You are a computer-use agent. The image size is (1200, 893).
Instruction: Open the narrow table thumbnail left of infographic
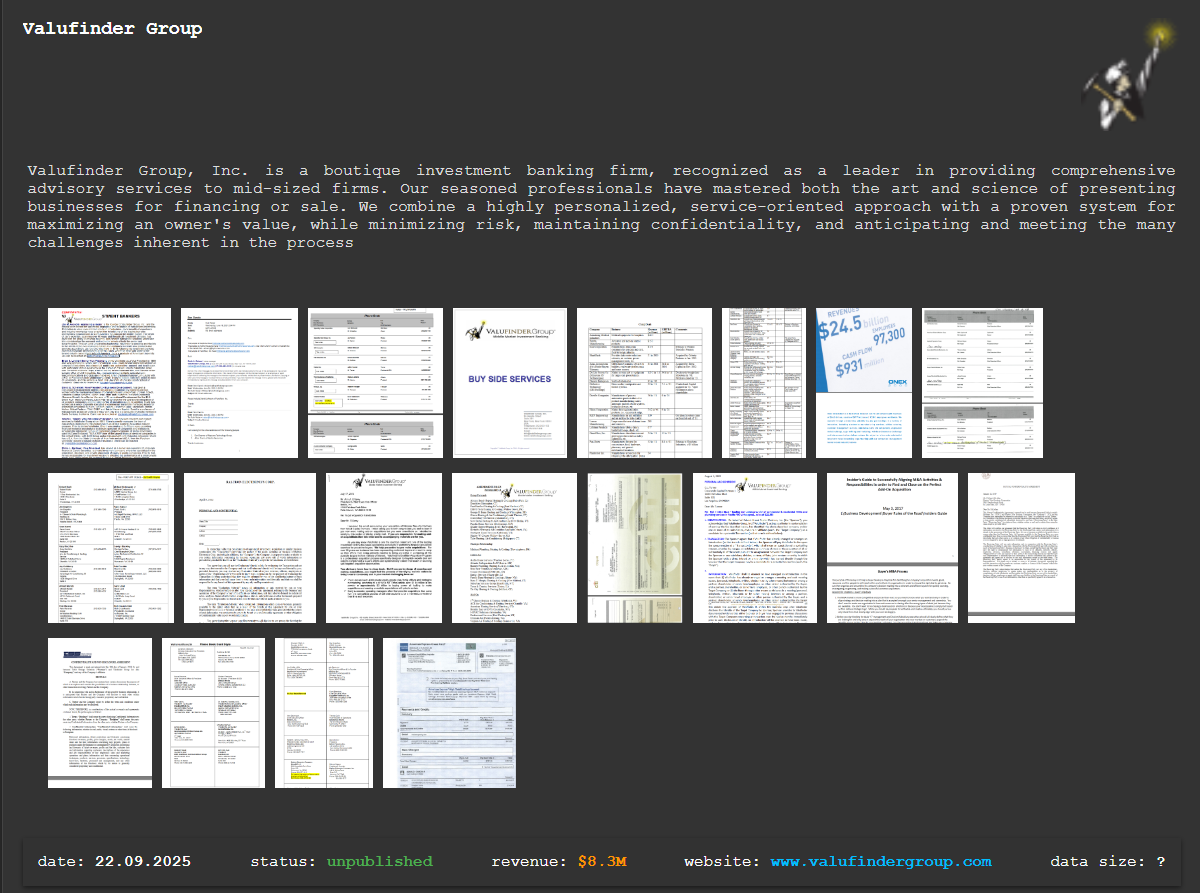pyautogui.click(x=763, y=383)
